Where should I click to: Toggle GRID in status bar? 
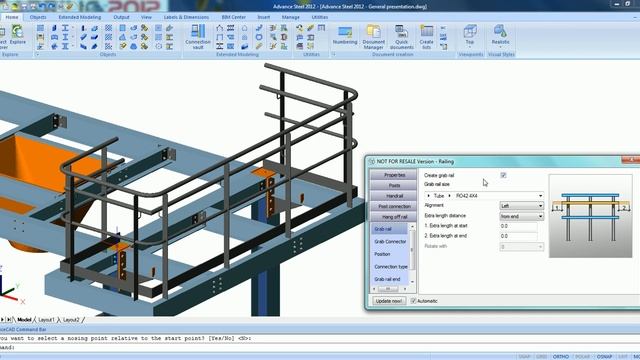[x=542, y=356]
